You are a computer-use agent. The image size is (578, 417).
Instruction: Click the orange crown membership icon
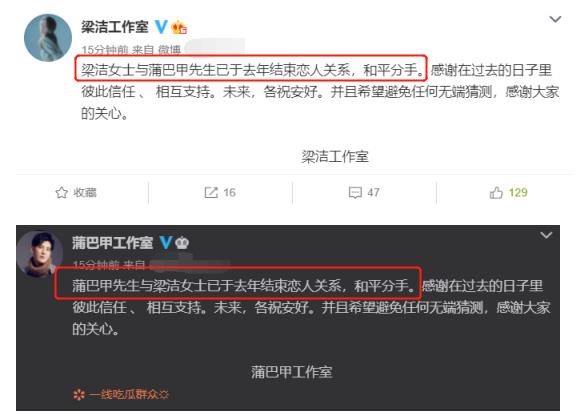(179, 27)
